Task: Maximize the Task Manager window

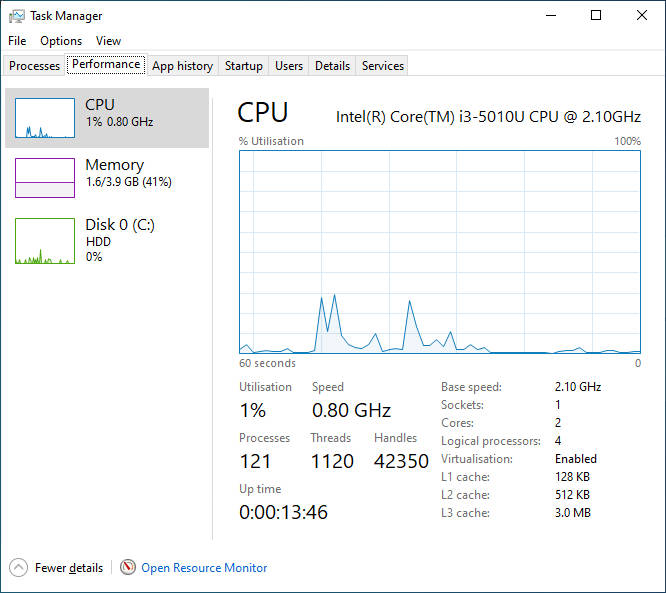Action: [x=596, y=16]
